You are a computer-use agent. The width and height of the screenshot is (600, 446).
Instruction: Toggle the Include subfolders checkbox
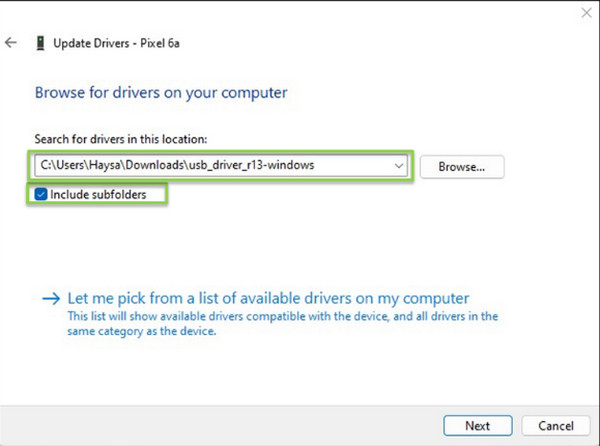[x=40, y=195]
